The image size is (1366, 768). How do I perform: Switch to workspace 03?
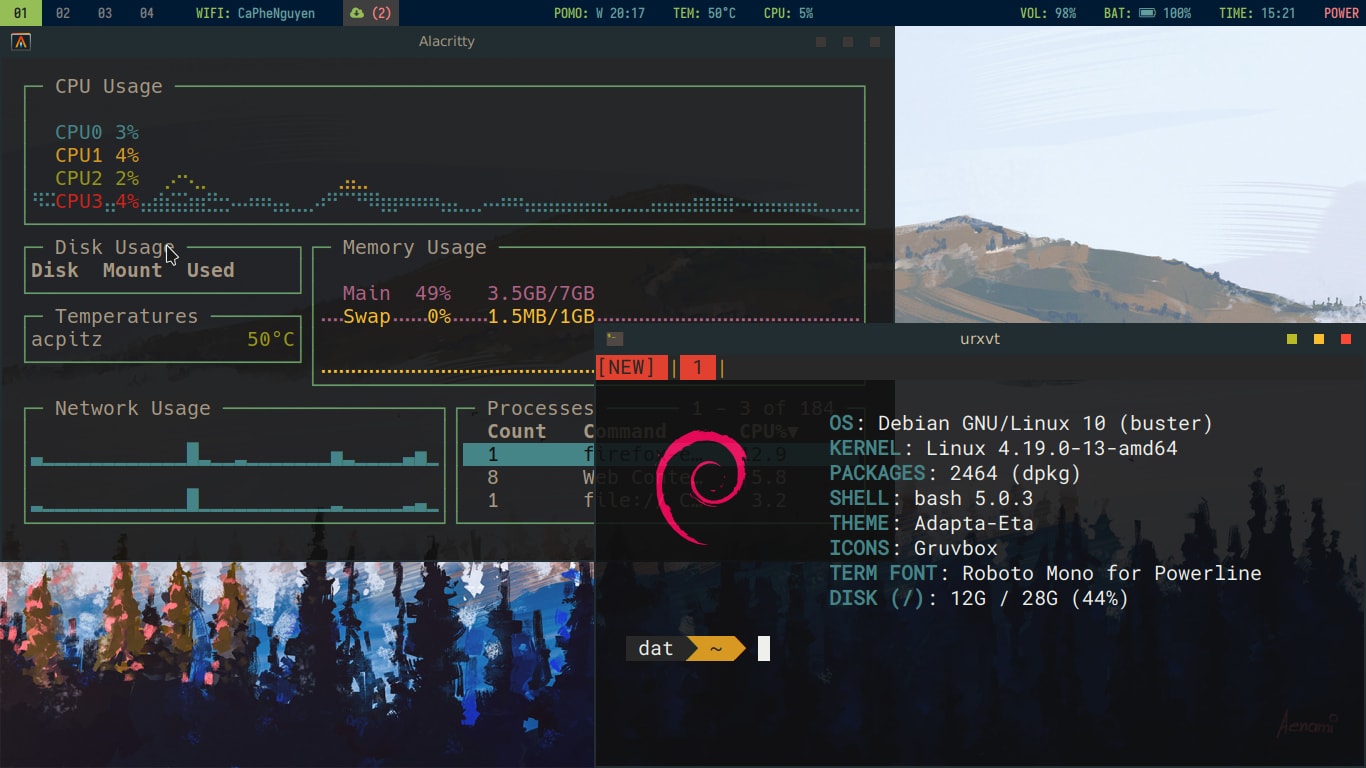[105, 13]
